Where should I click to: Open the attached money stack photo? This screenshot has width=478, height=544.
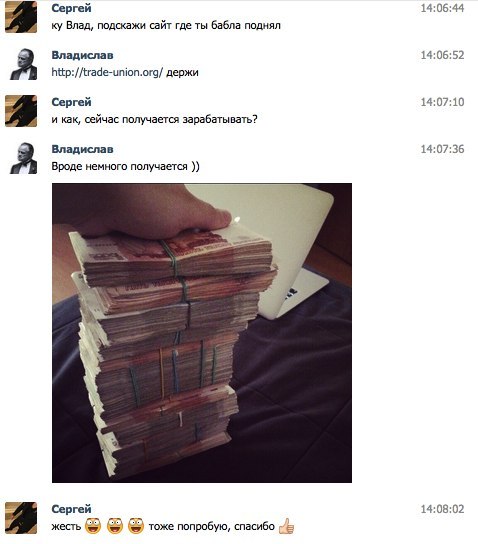coord(202,333)
